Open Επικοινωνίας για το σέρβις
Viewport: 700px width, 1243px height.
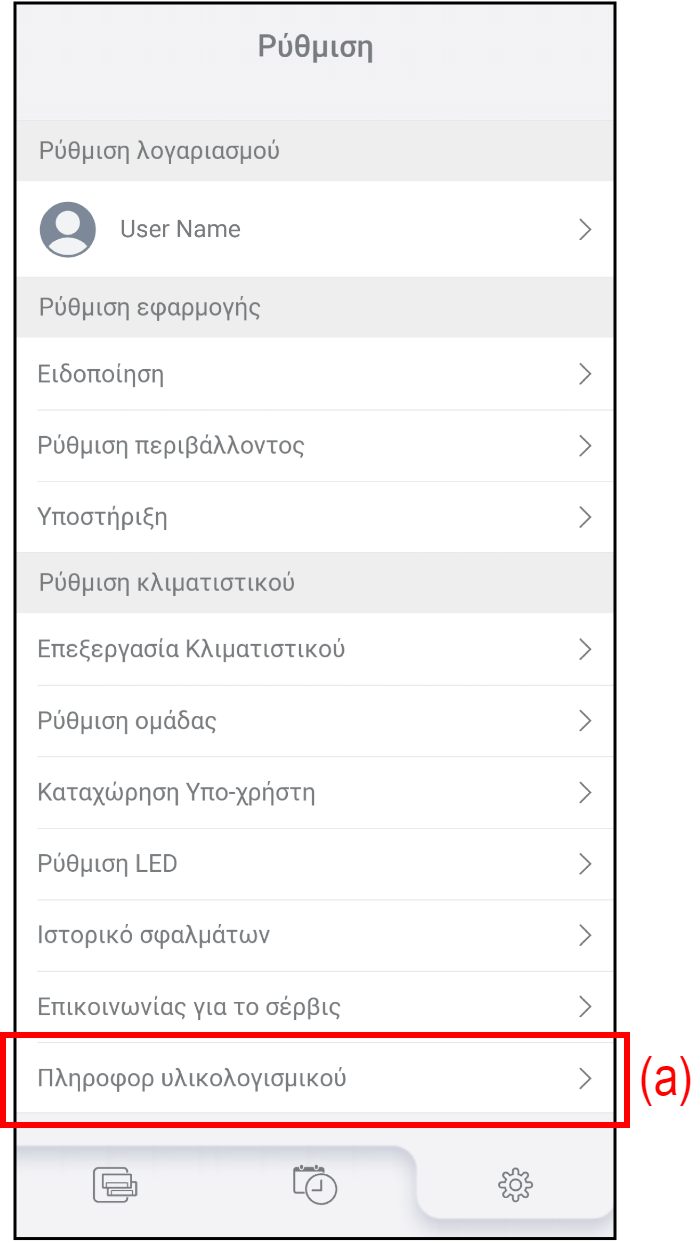pyautogui.click(x=189, y=1006)
